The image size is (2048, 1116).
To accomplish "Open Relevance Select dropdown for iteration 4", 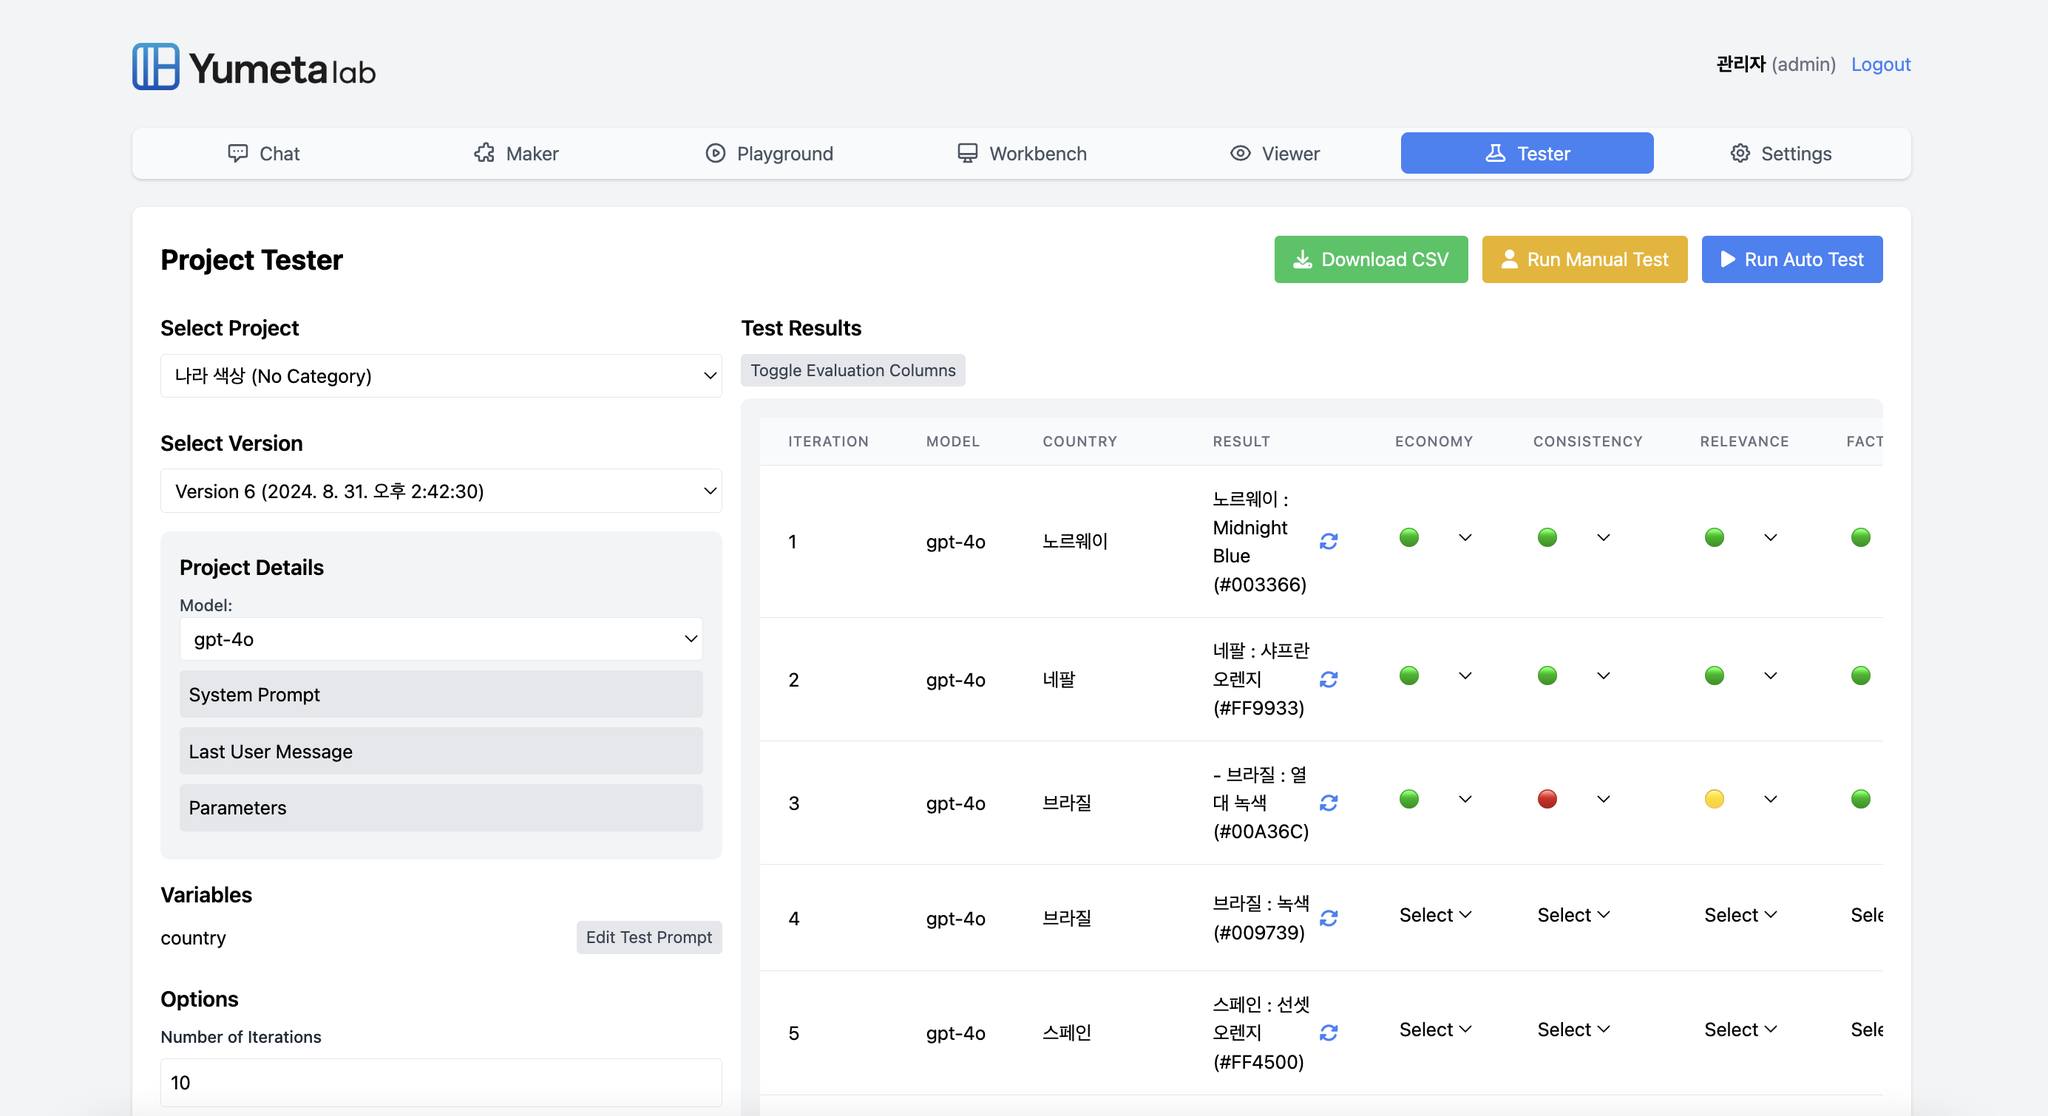I will click(1740, 915).
